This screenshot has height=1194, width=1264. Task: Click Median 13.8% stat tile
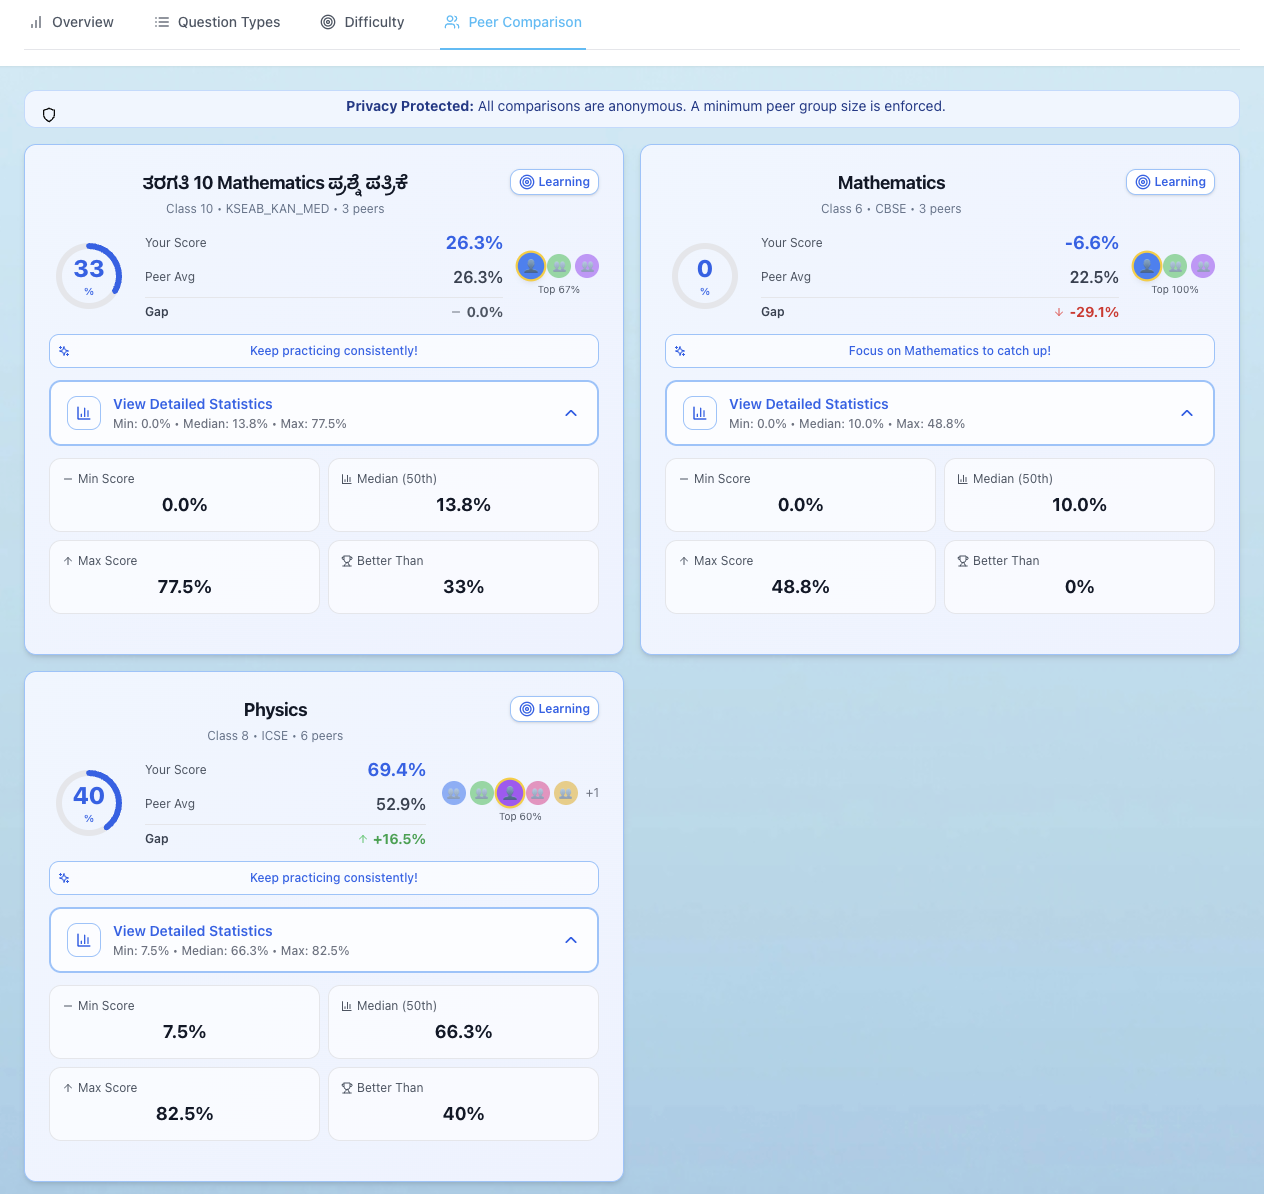coord(463,495)
